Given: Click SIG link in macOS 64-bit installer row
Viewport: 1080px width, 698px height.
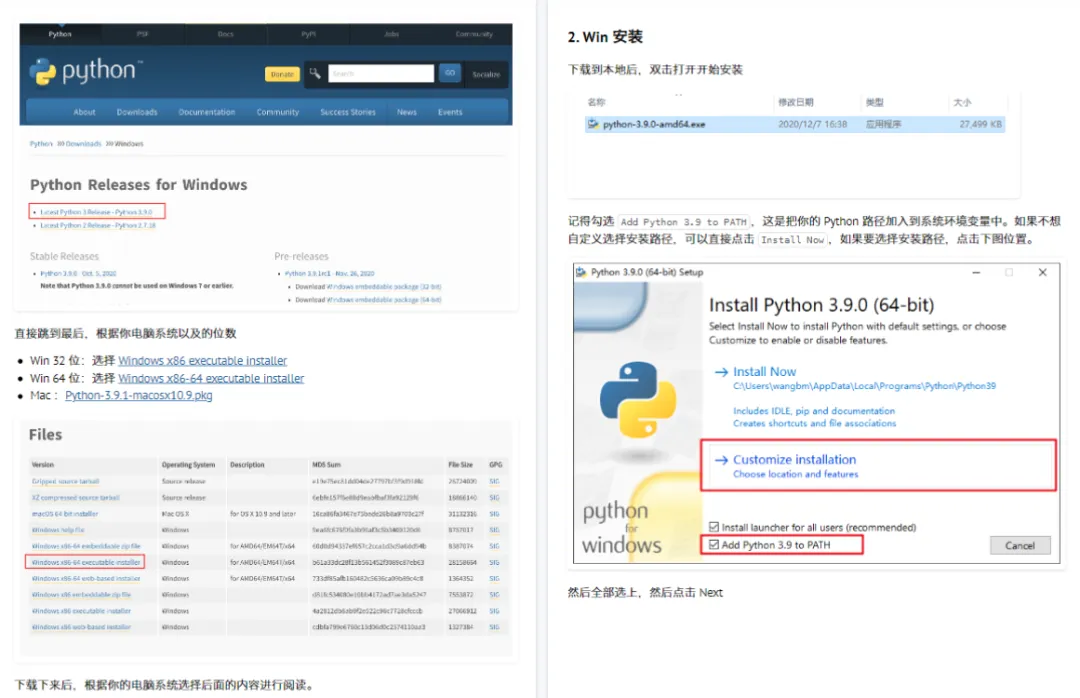Looking at the screenshot, I should click(x=494, y=514).
